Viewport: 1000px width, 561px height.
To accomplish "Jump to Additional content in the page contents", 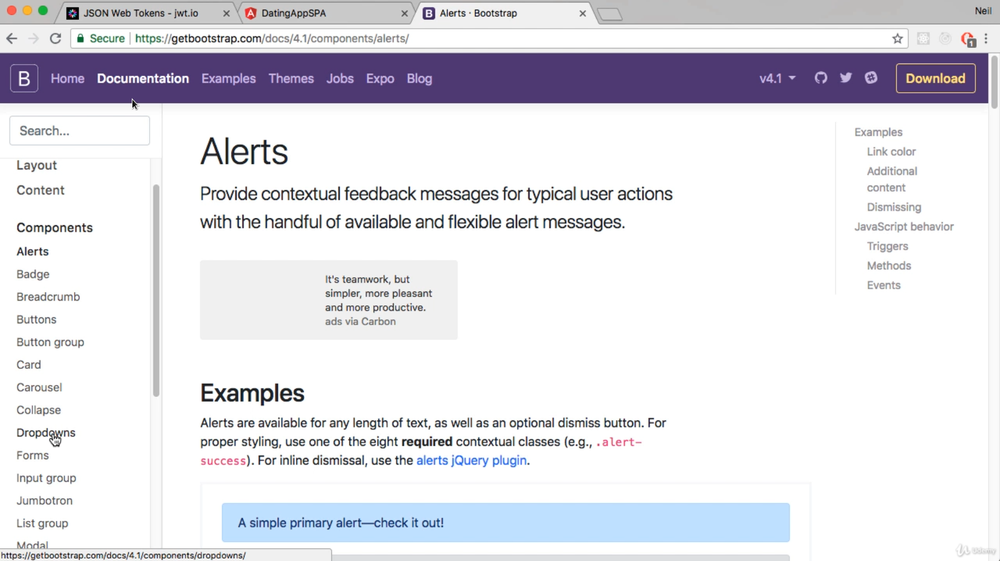I will point(892,179).
